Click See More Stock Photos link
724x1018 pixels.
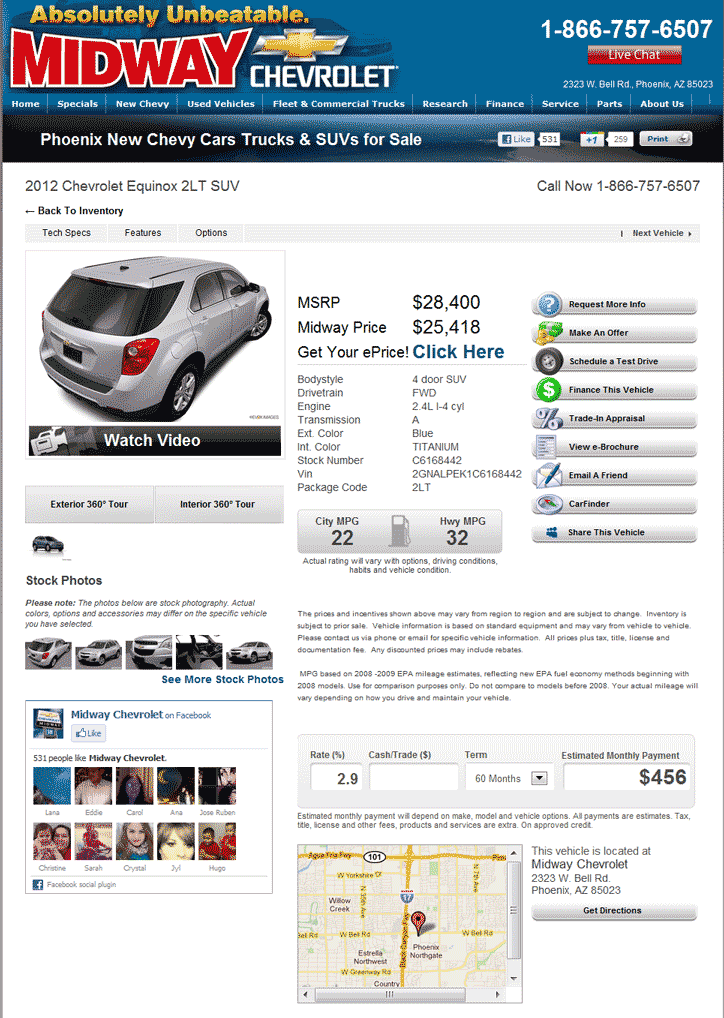coord(222,679)
